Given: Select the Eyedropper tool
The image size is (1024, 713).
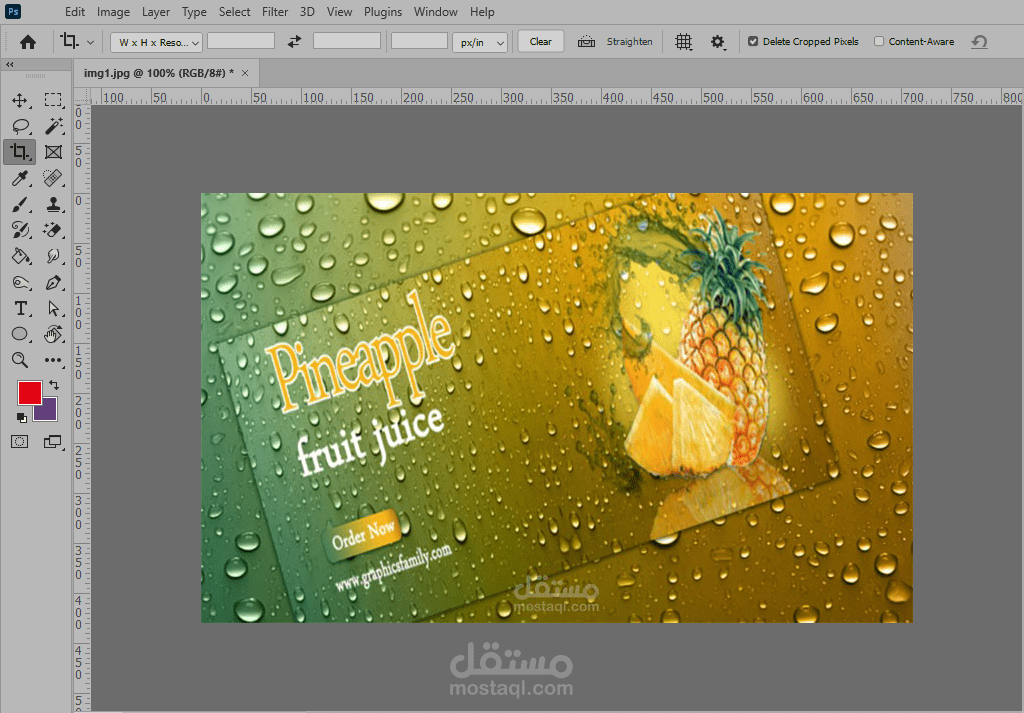Looking at the screenshot, I should (20, 178).
